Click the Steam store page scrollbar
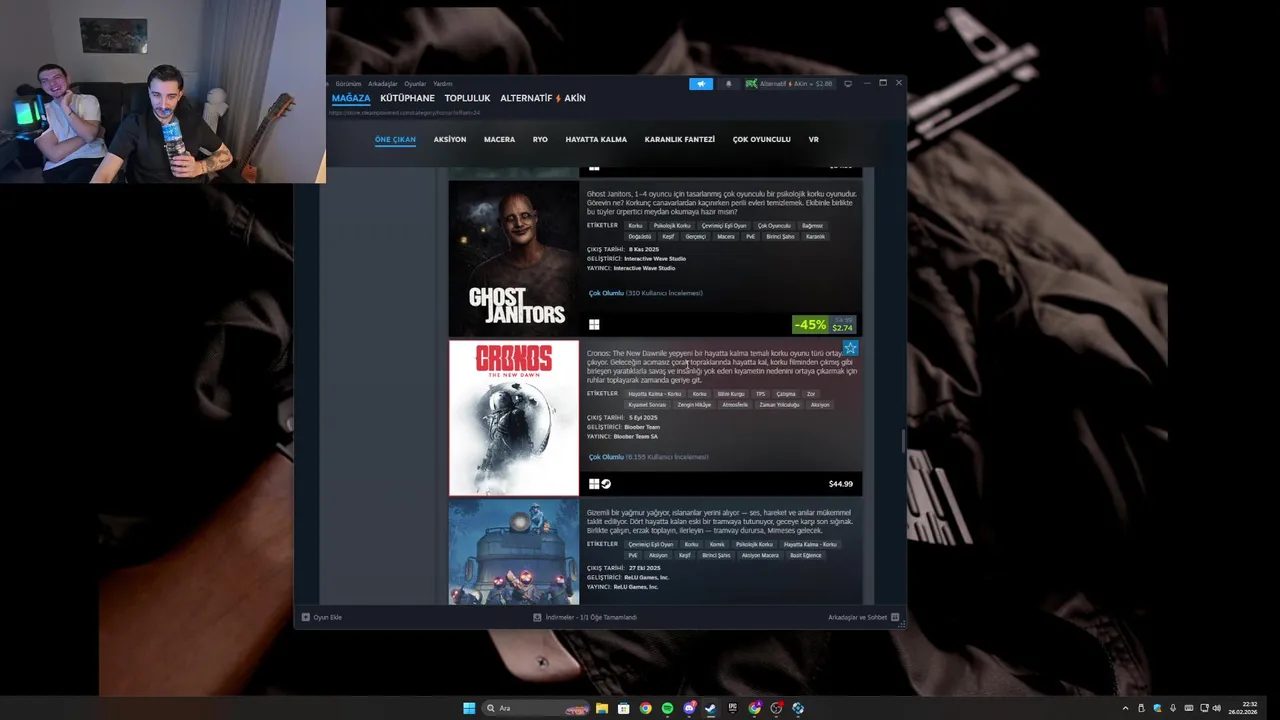1280x720 pixels. coord(904,441)
